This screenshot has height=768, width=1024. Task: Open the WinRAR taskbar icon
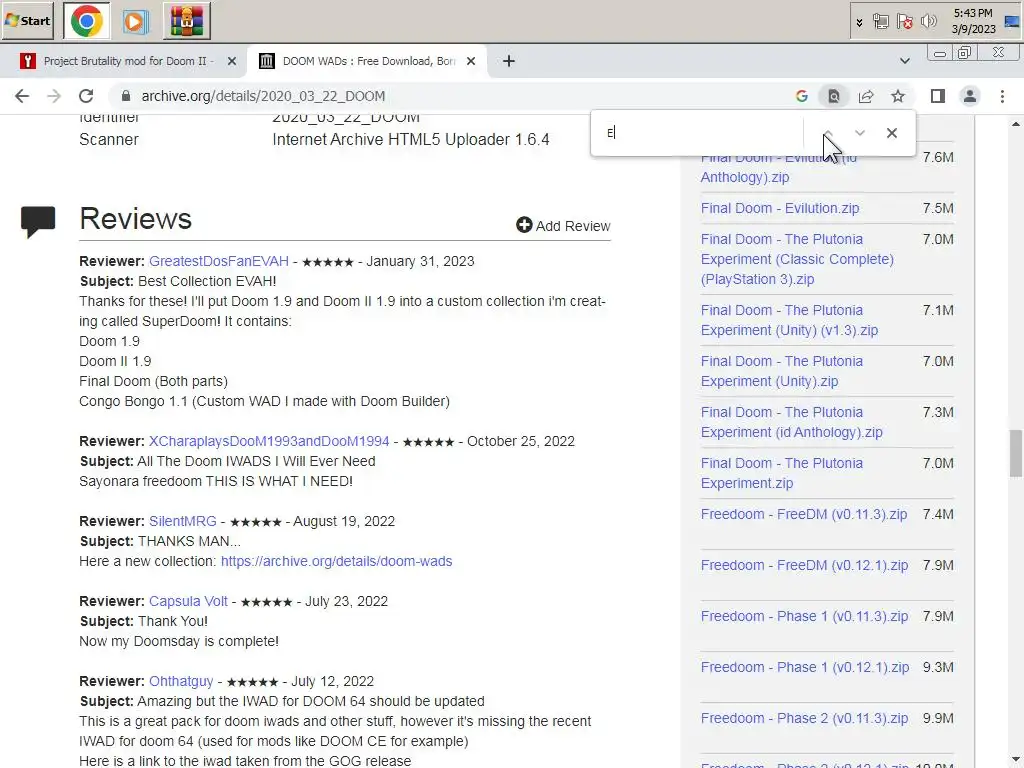(187, 21)
